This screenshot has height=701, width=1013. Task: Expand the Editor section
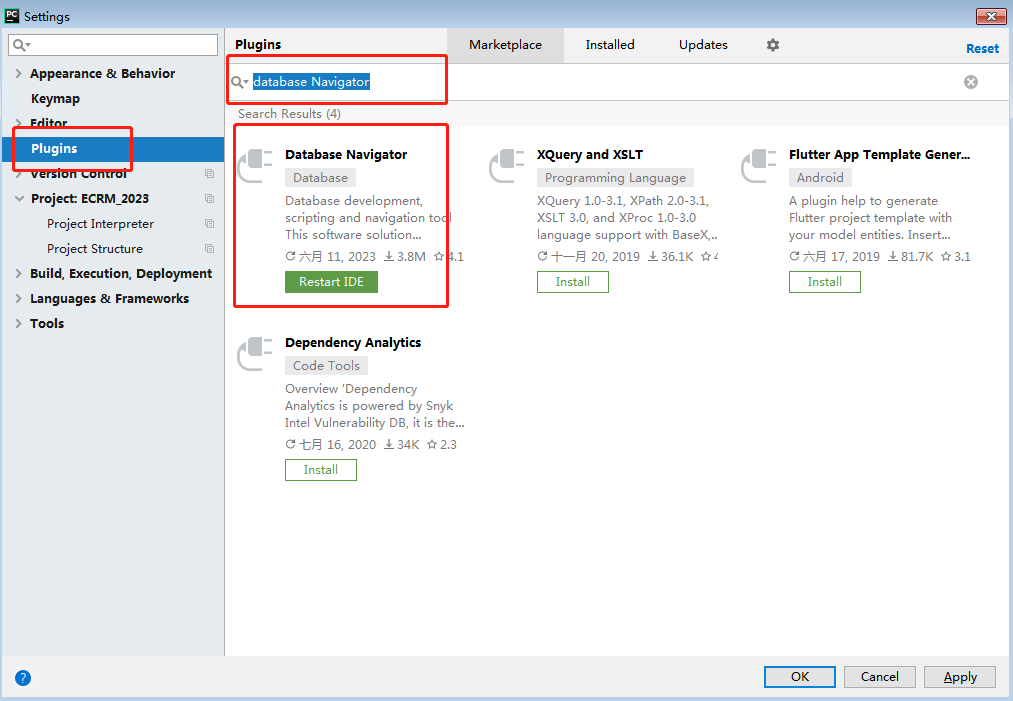[x=18, y=123]
